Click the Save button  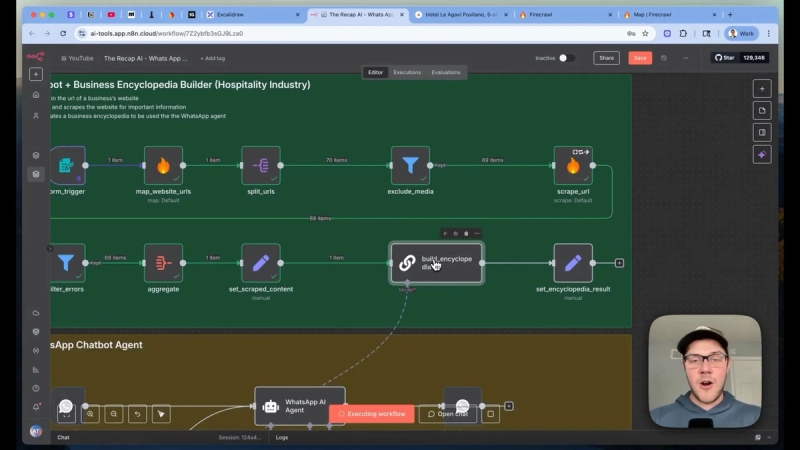[640, 58]
